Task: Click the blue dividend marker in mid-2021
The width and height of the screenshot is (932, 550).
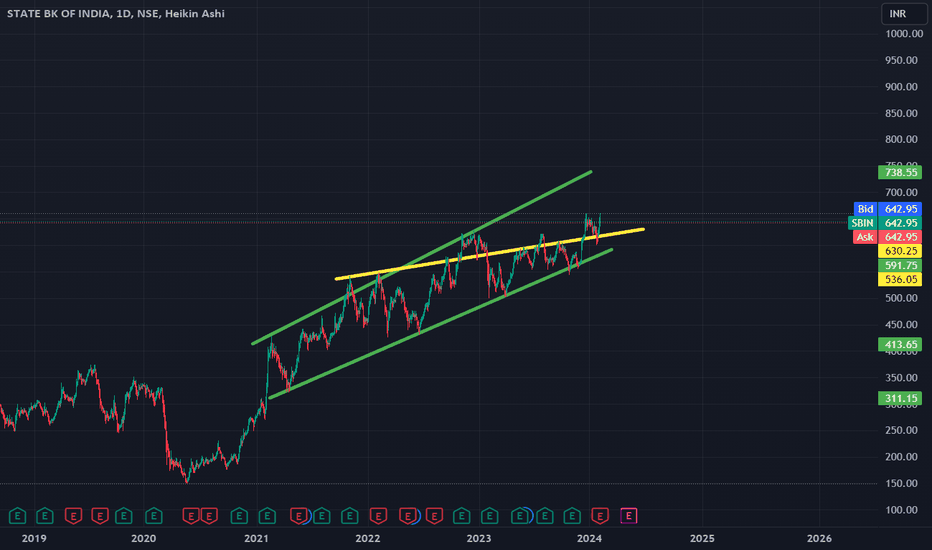Action: [307, 516]
